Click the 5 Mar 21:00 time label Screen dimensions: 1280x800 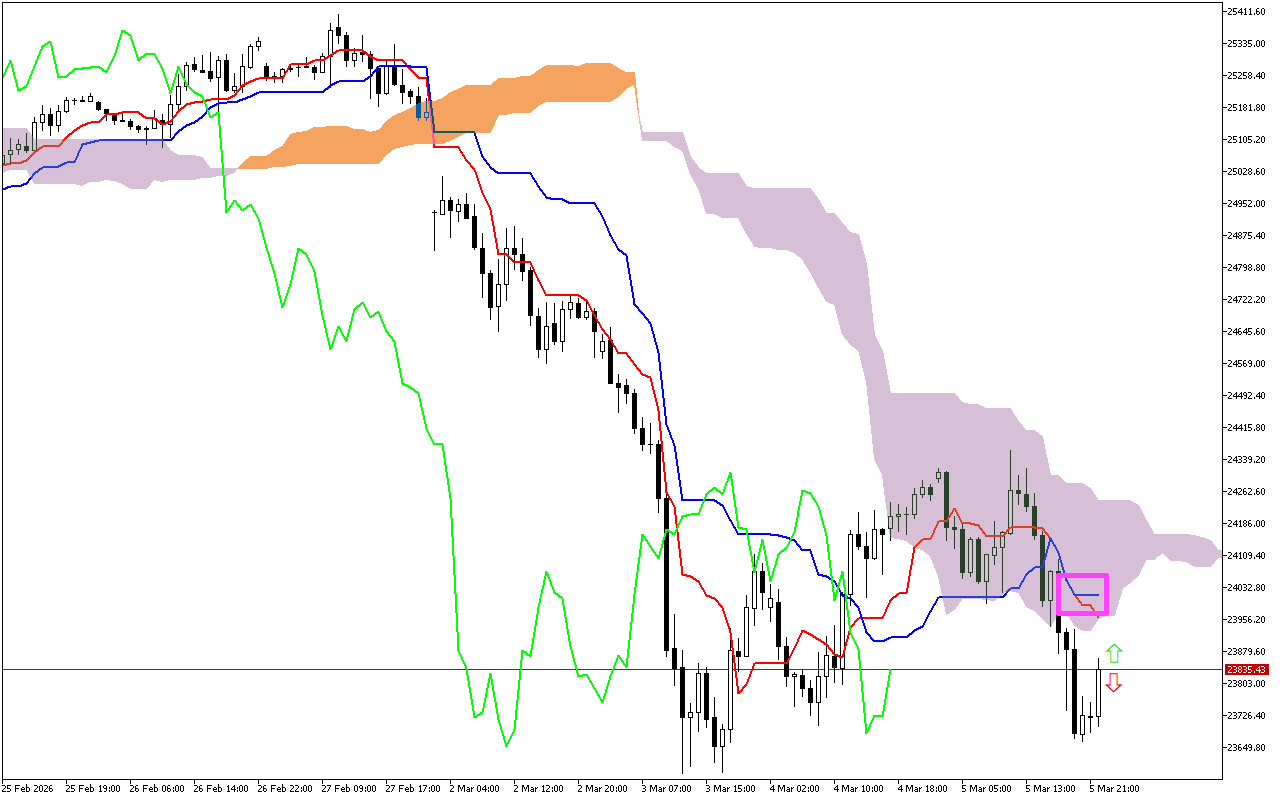click(1115, 788)
